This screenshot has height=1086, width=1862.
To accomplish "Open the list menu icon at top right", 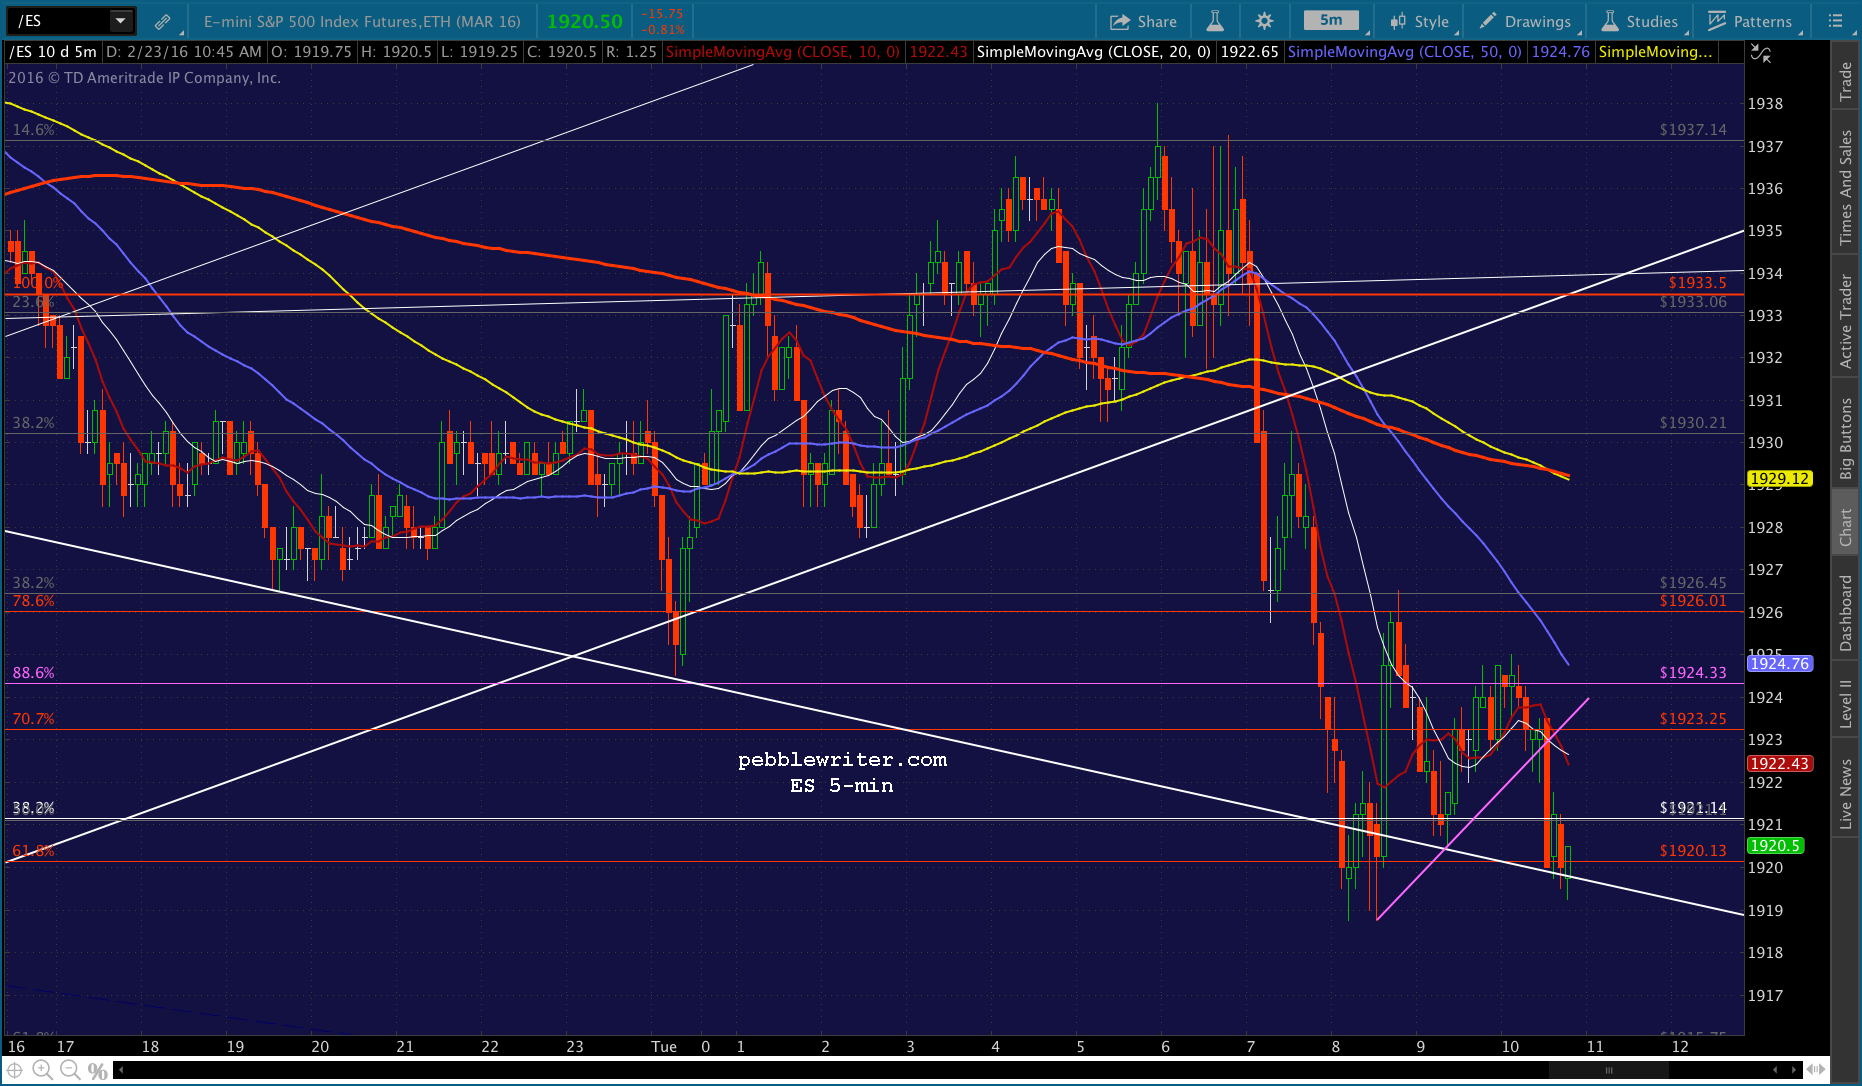I will (x=1835, y=21).
